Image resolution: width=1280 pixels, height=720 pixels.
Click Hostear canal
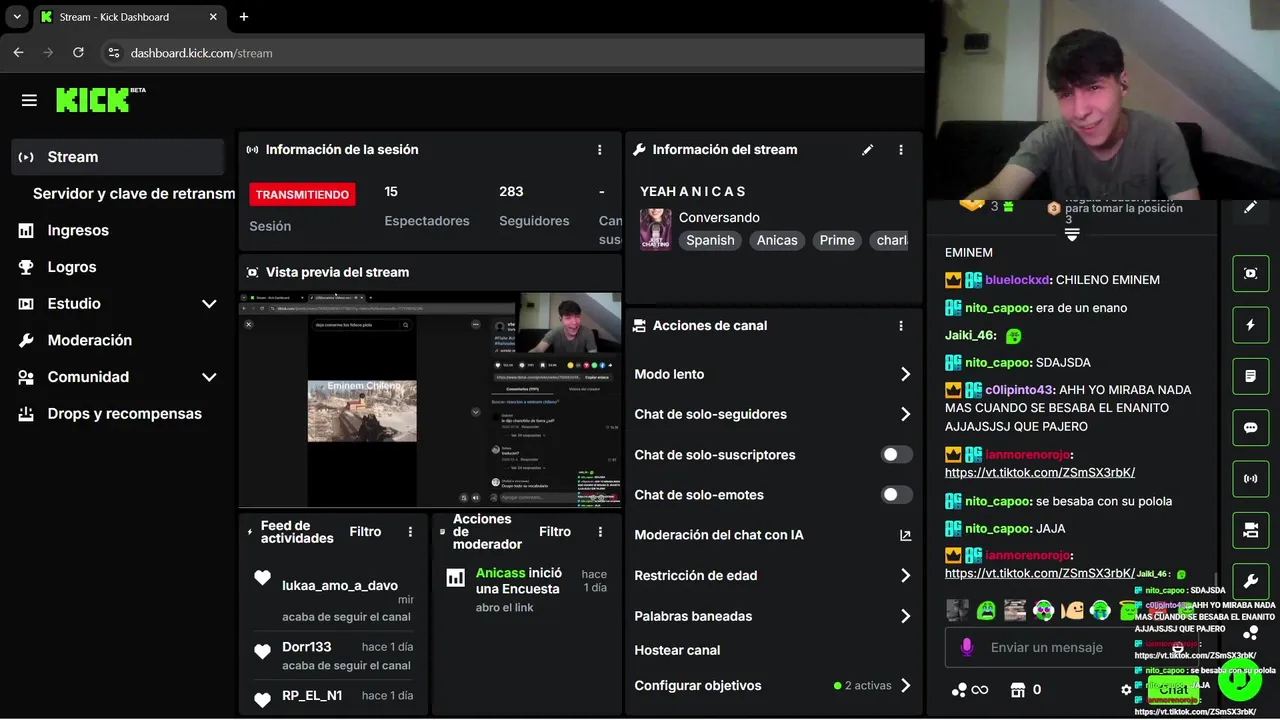point(677,650)
